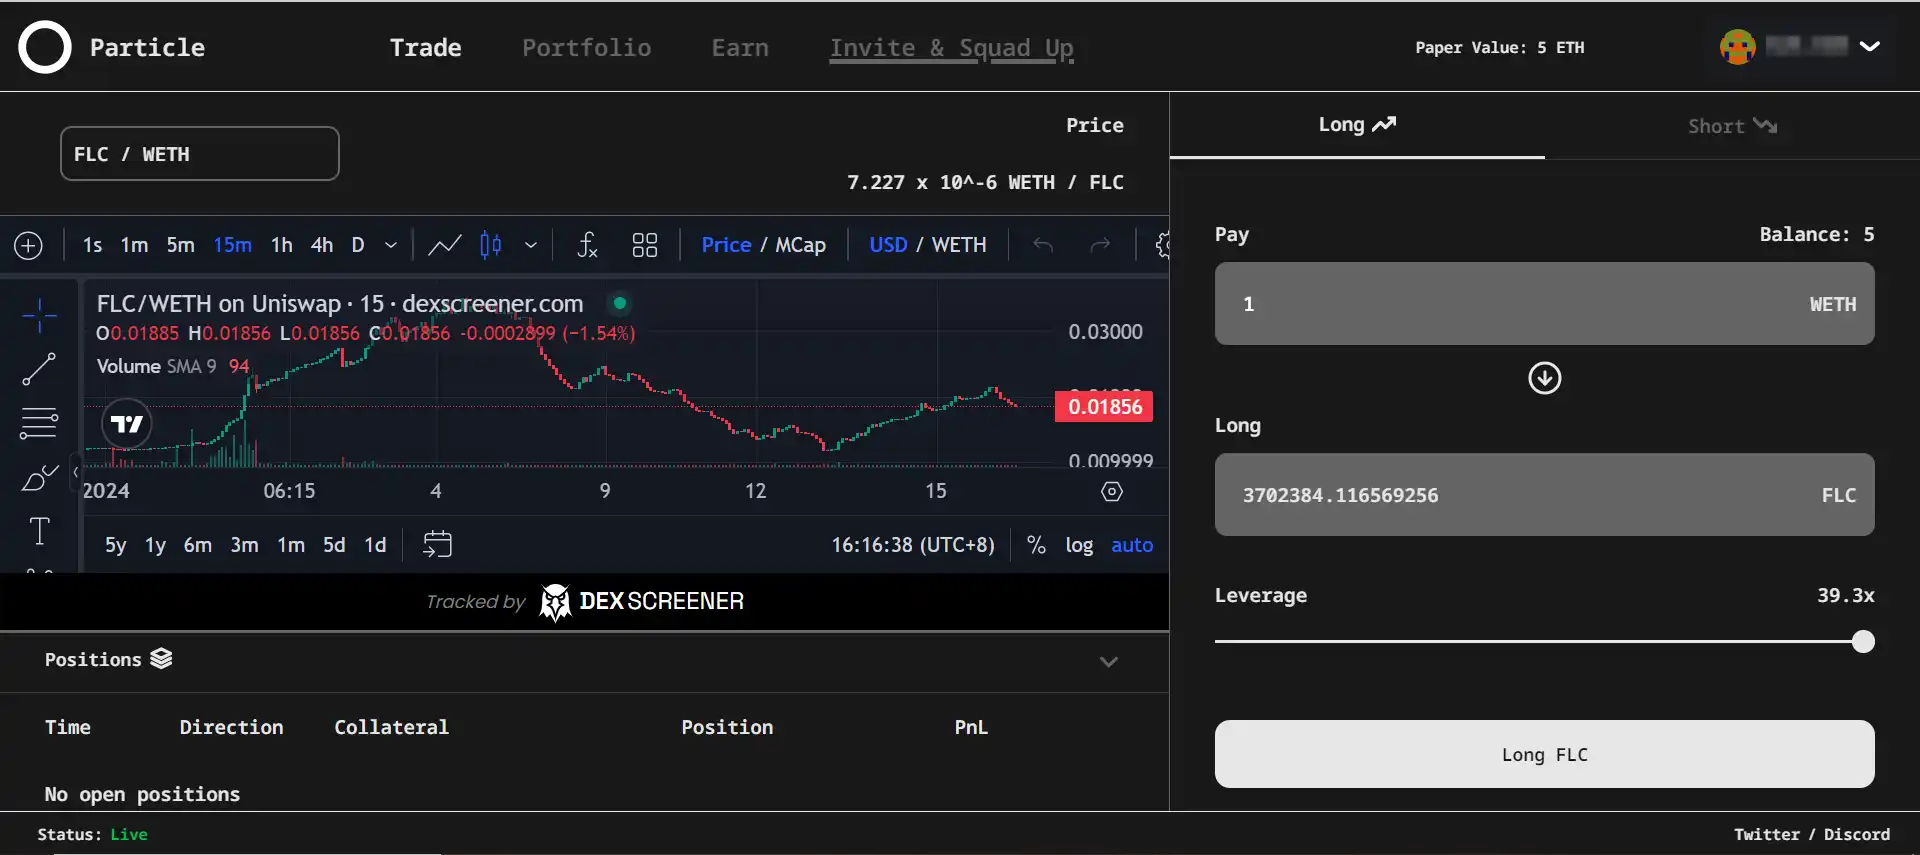Click the DEX Screener logo

click(x=641, y=602)
